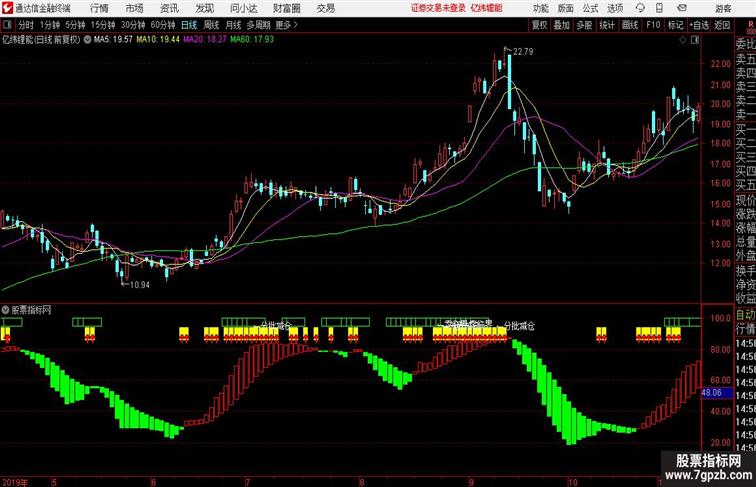756x487 pixels.
Task: Switch to the 分时 chart tab
Action: (x=26, y=25)
